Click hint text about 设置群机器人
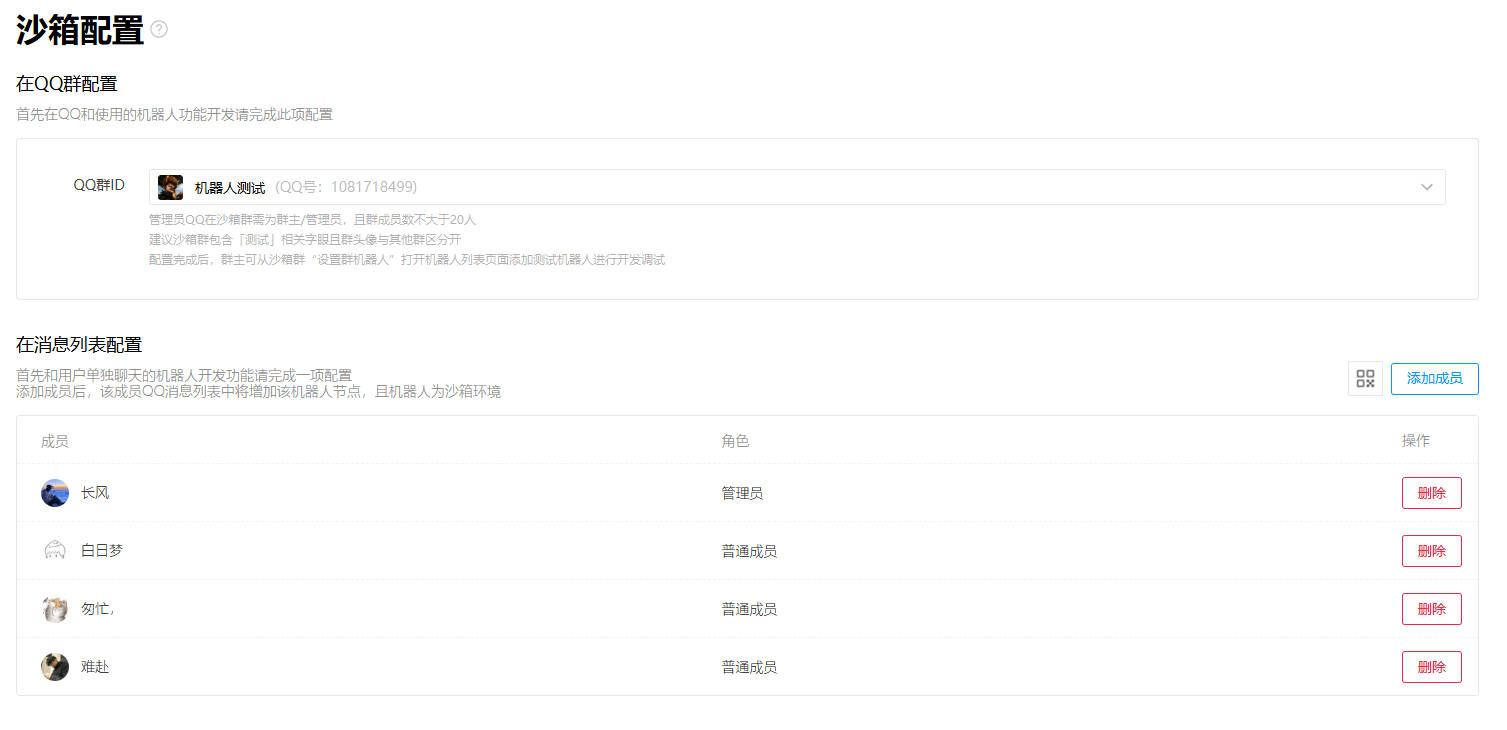1507x730 pixels. pos(407,260)
